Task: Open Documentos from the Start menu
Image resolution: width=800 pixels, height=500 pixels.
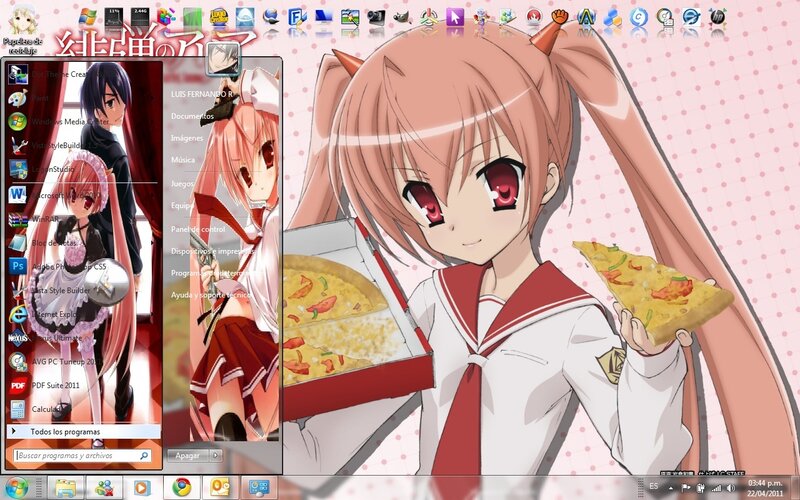Action: pyautogui.click(x=192, y=116)
